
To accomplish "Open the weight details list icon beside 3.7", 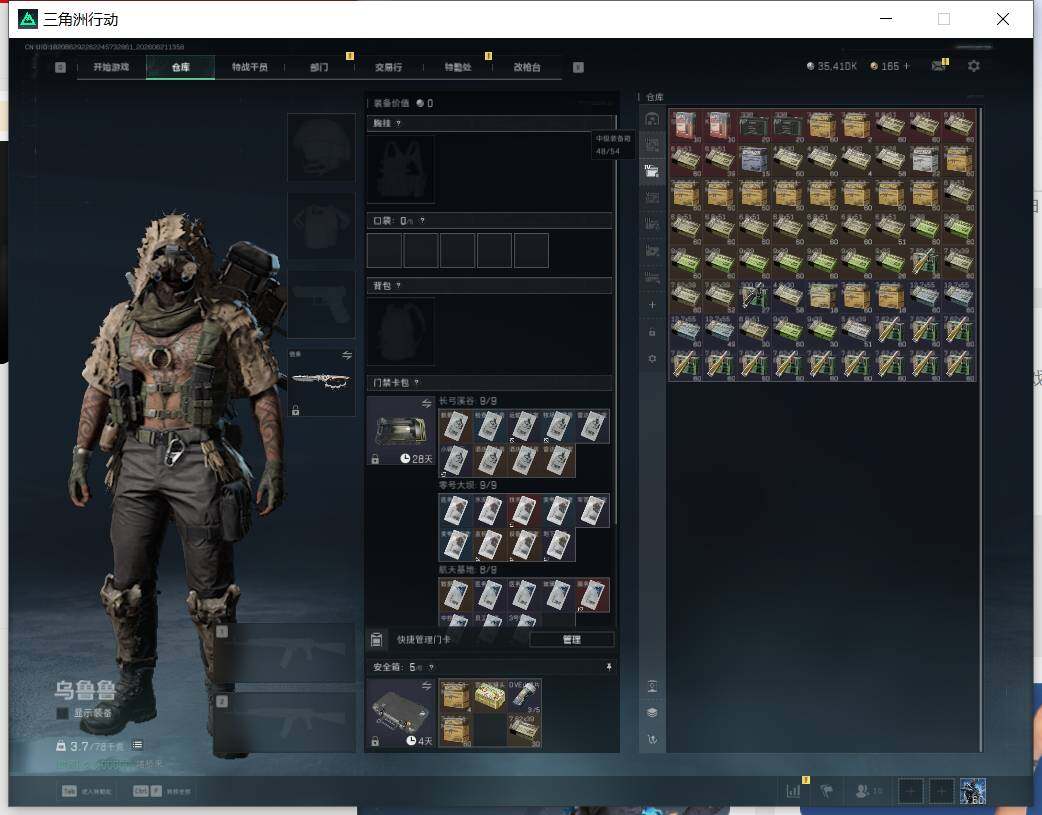I will 137,745.
